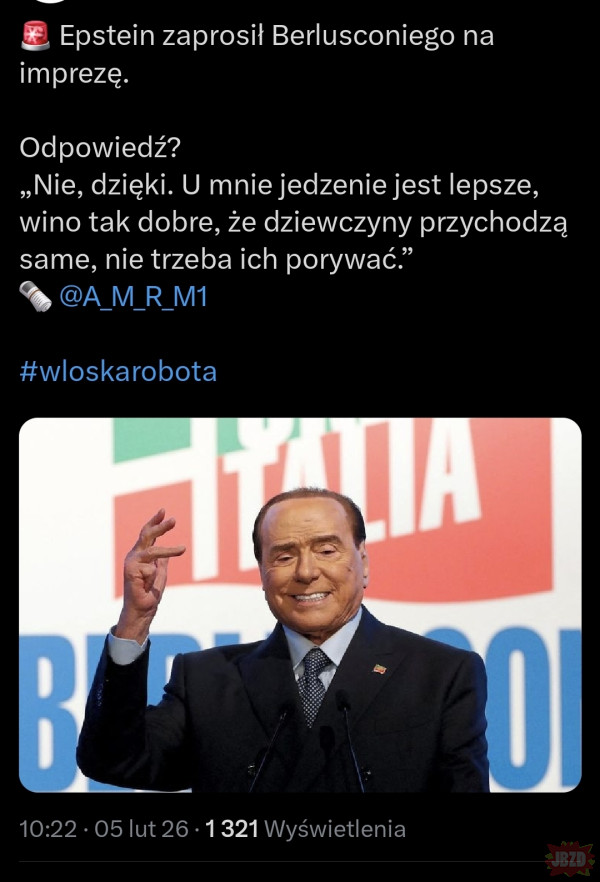The image size is (600, 882).
Task: Click the JBZD watermark logo
Action: (x=570, y=858)
